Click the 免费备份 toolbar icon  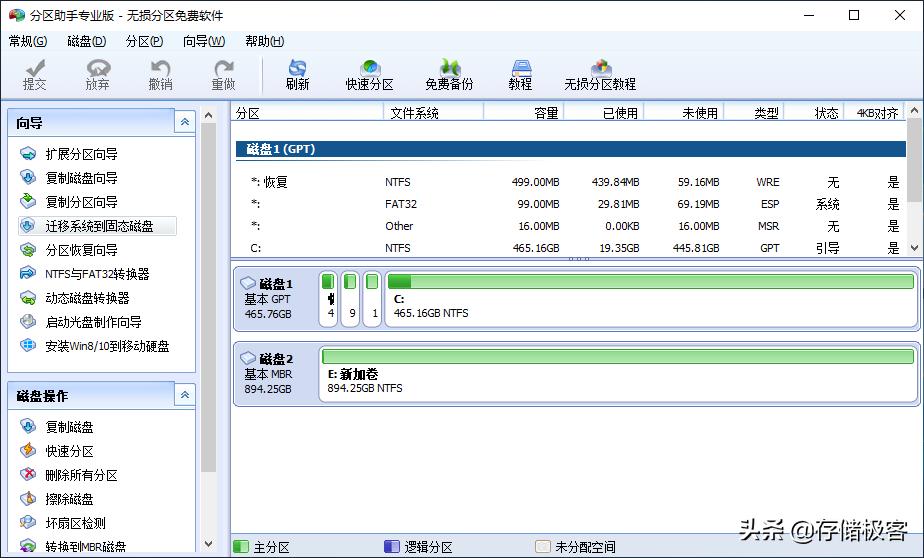pyautogui.click(x=449, y=75)
